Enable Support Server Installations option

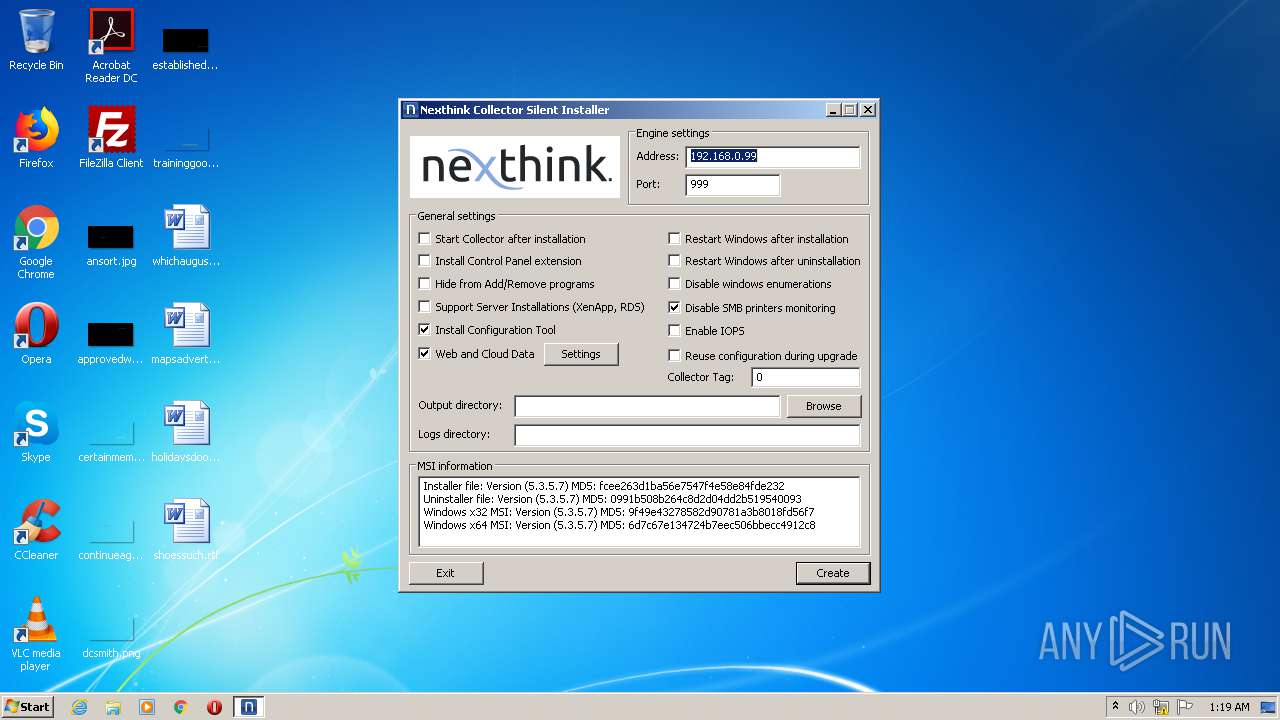coord(425,307)
